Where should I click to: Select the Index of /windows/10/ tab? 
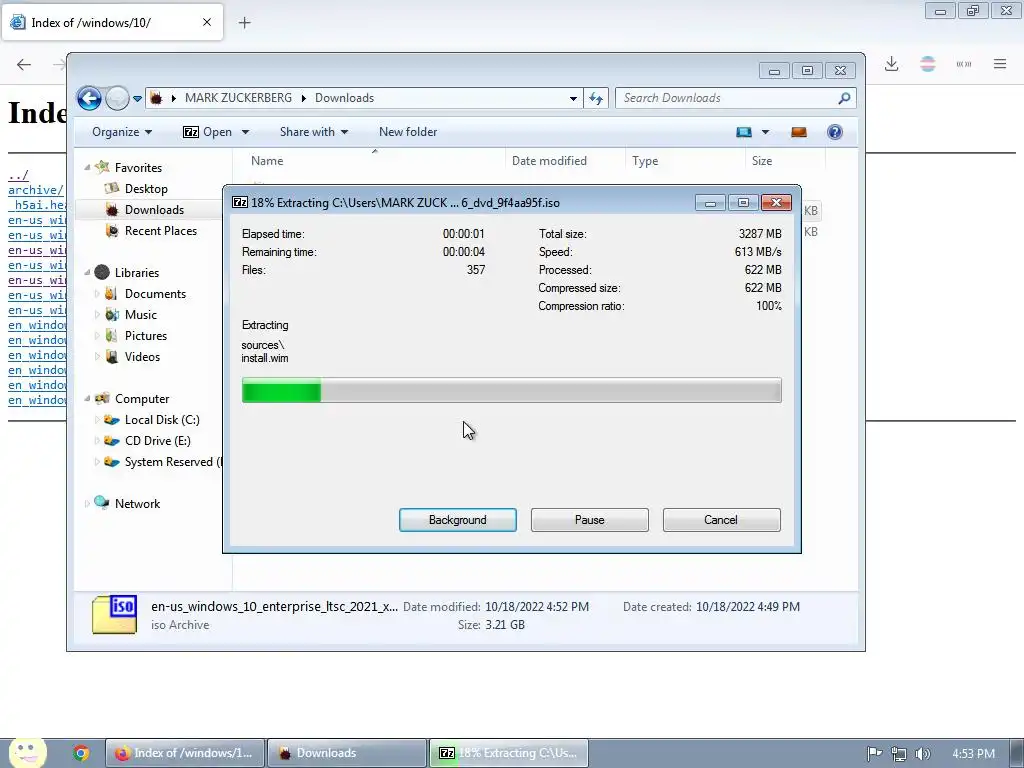point(112,22)
